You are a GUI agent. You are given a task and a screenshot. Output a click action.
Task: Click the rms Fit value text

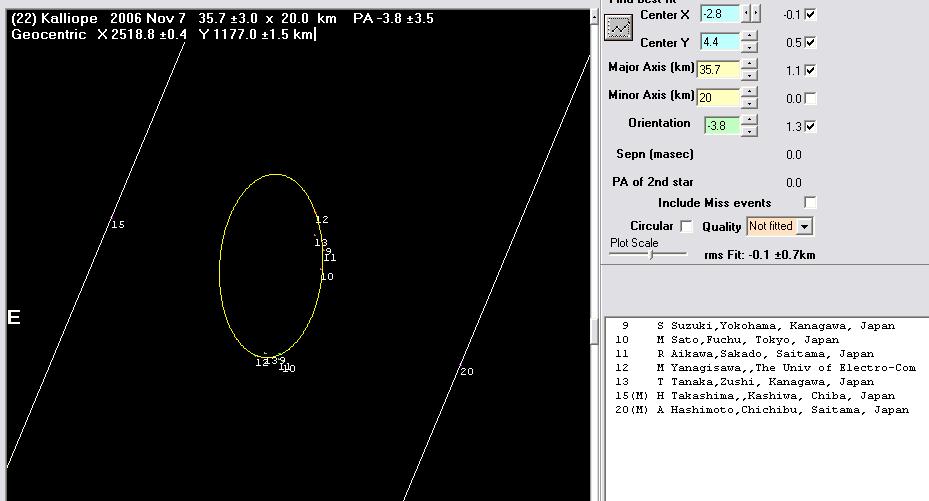[x=760, y=255]
